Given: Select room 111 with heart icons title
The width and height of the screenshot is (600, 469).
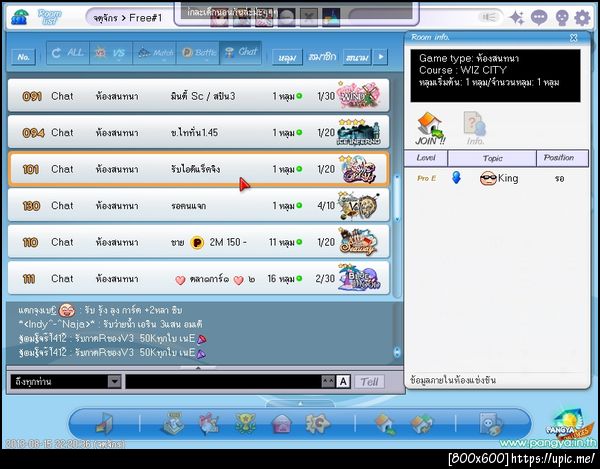Looking at the screenshot, I should [198, 278].
